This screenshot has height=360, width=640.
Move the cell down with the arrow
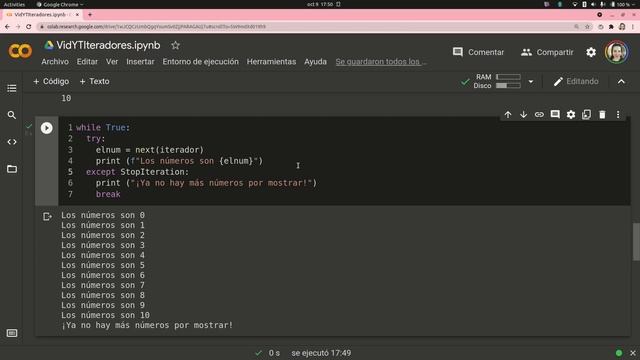(x=523, y=115)
